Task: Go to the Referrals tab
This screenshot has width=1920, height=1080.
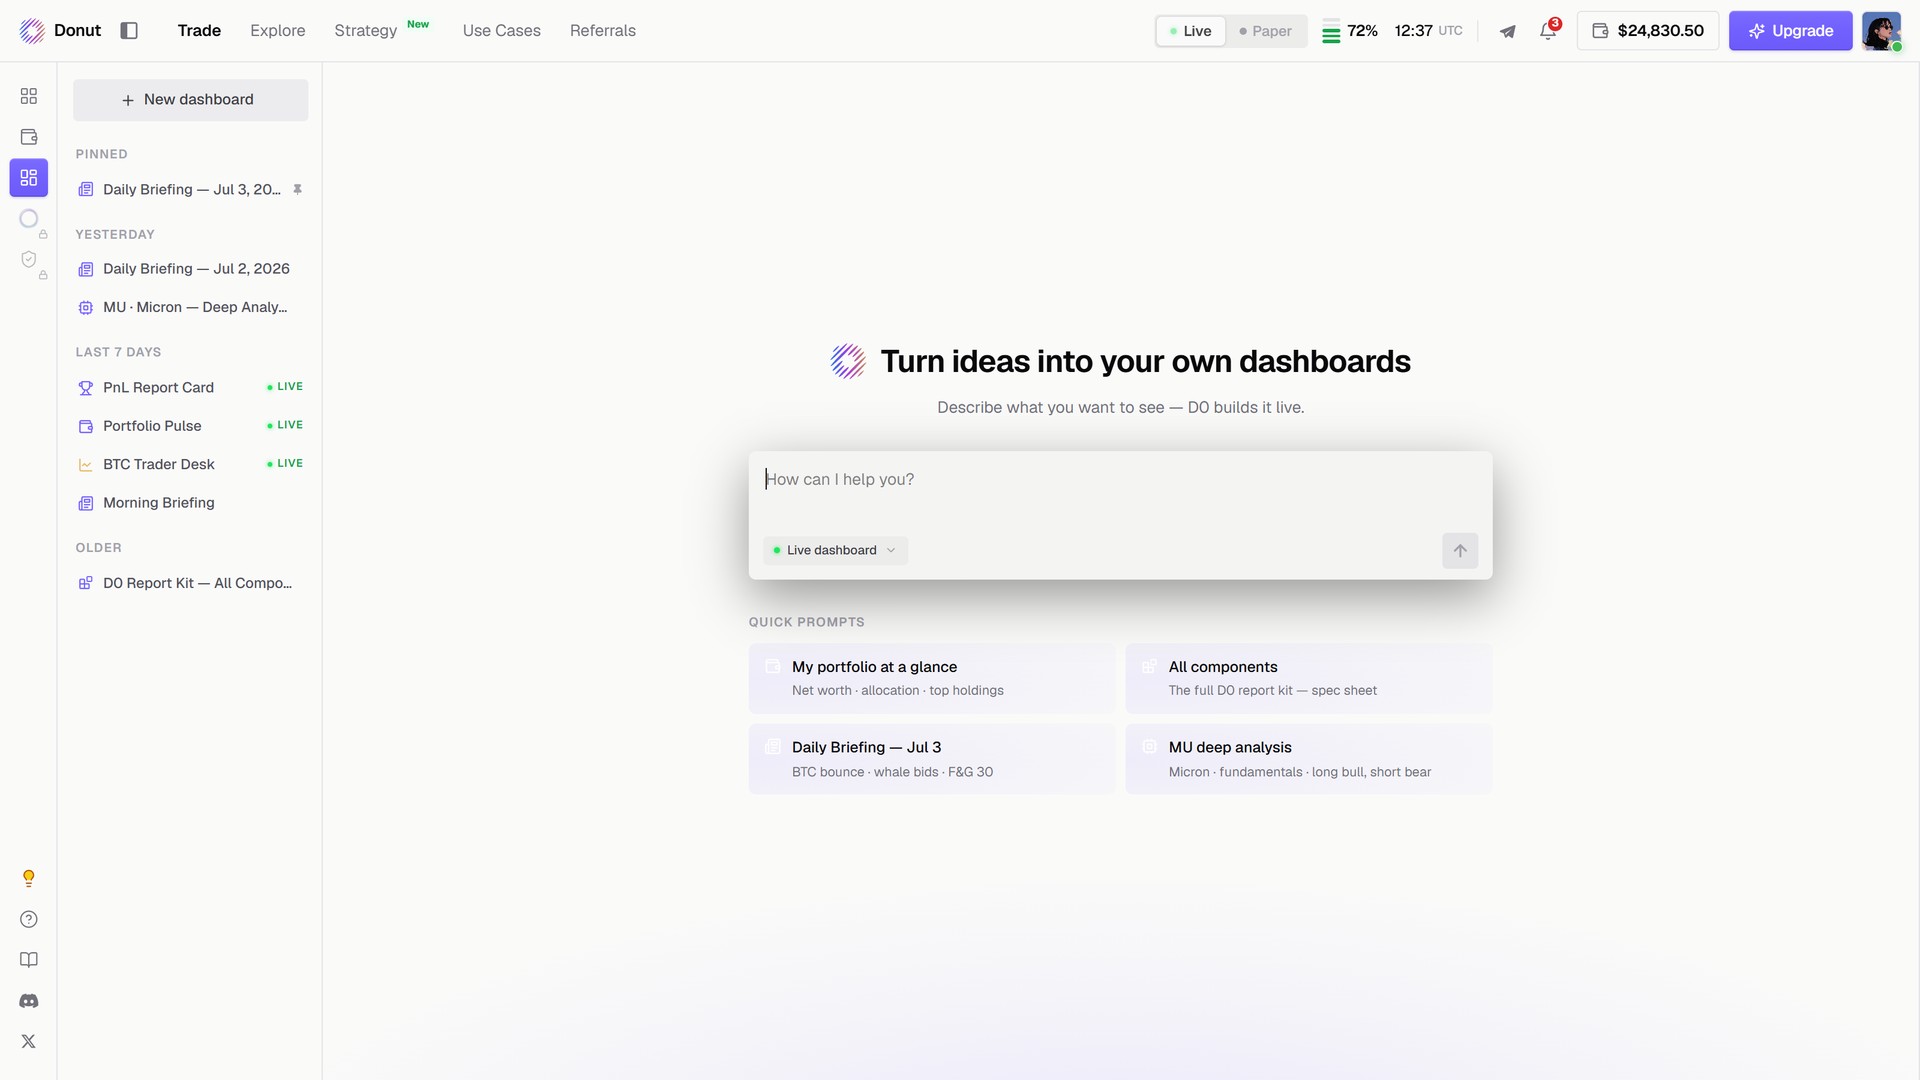Action: [x=603, y=31]
